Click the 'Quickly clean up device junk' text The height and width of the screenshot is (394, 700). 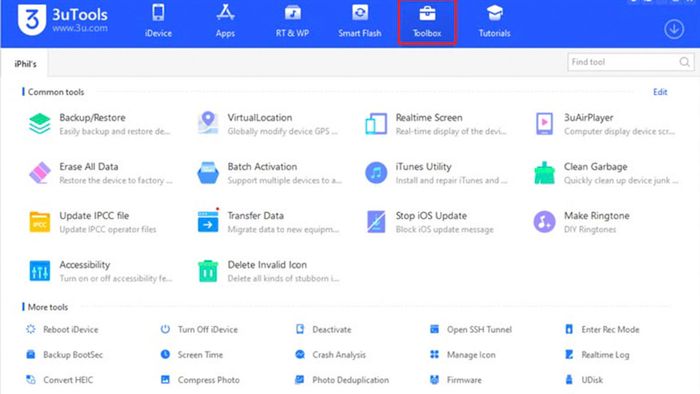point(621,180)
